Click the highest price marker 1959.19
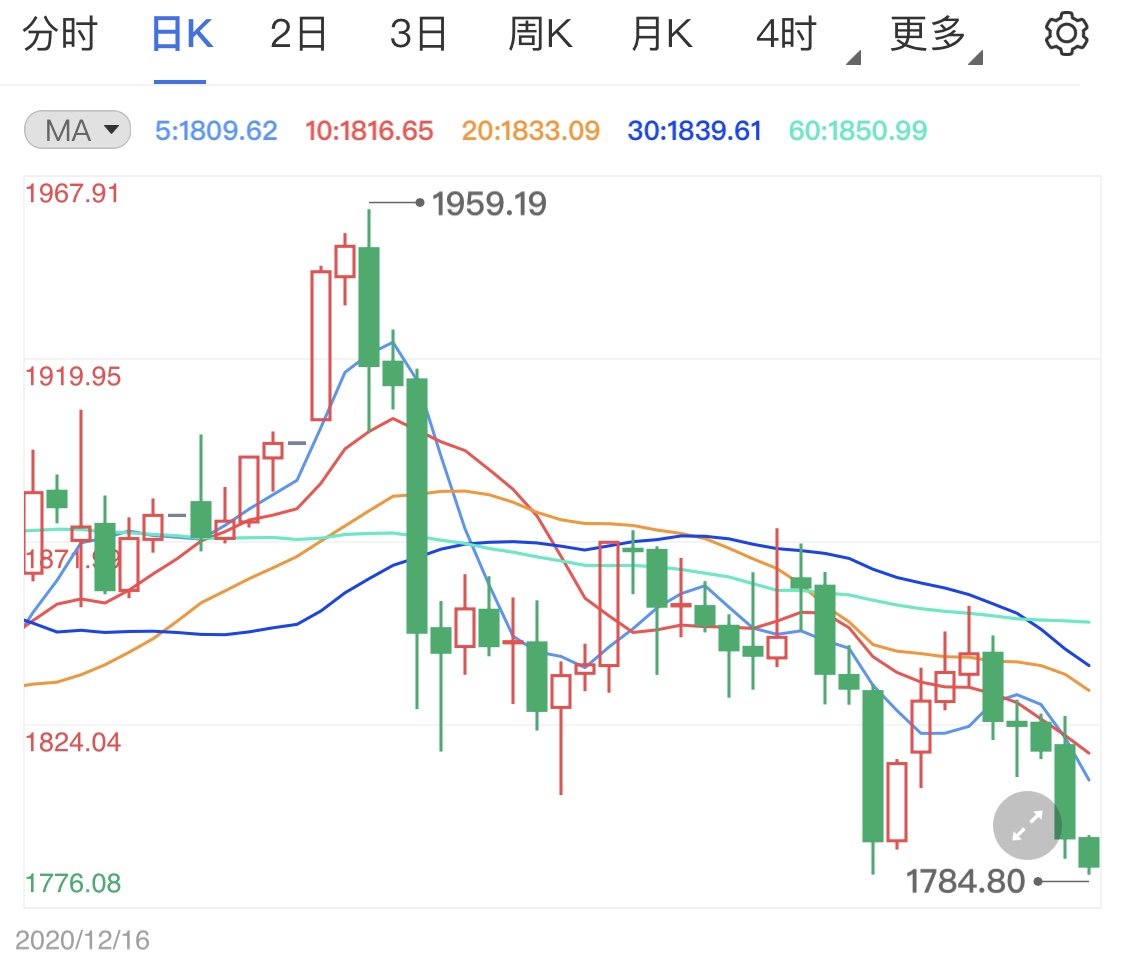Image resolution: width=1125 pixels, height=956 pixels. pos(487,203)
